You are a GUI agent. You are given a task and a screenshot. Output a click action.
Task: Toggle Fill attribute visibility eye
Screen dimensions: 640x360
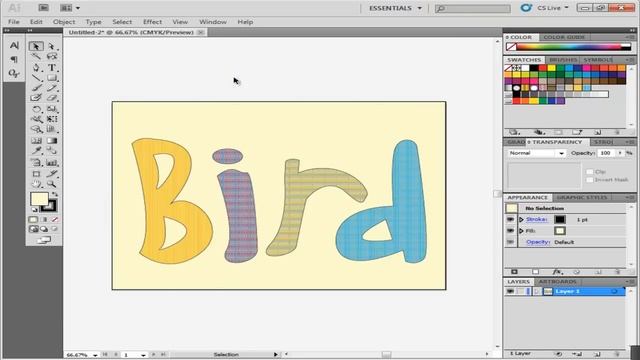pos(510,231)
